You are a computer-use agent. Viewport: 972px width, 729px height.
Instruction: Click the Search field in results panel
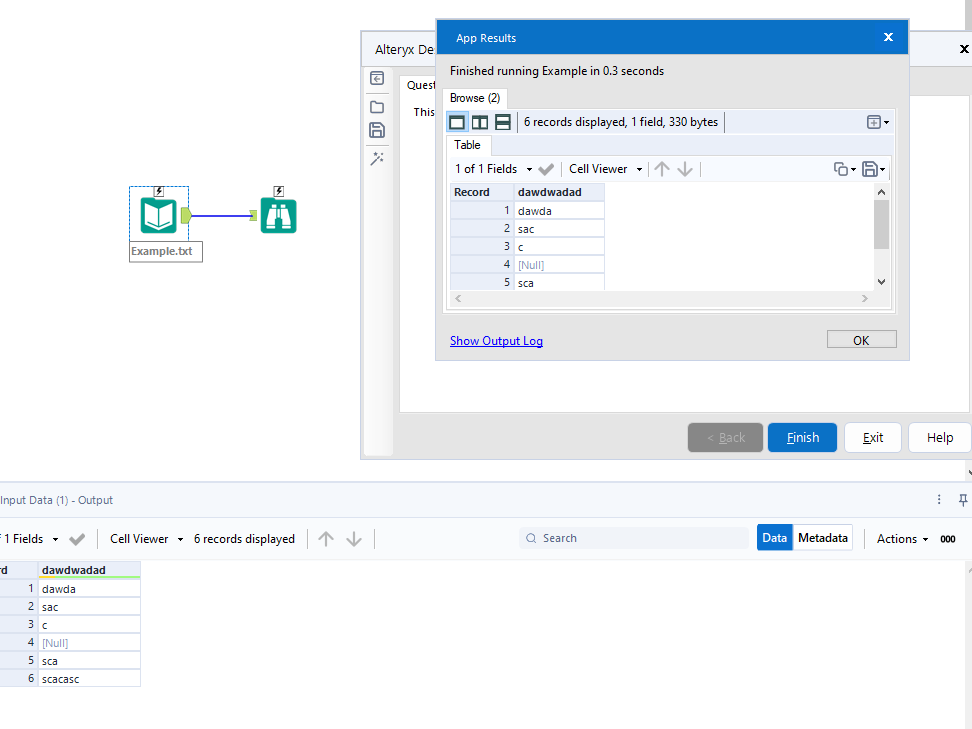click(634, 538)
